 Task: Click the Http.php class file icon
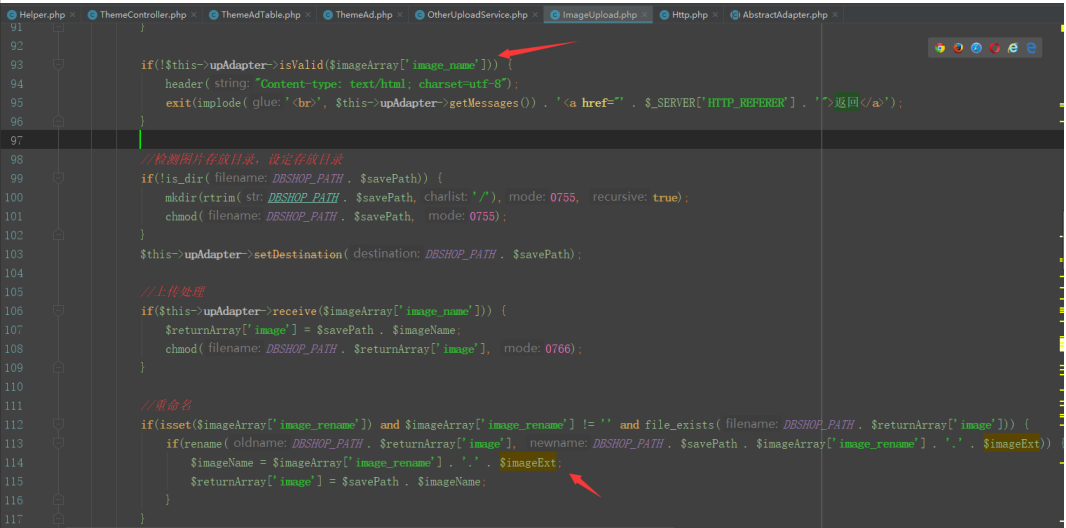[x=664, y=14]
